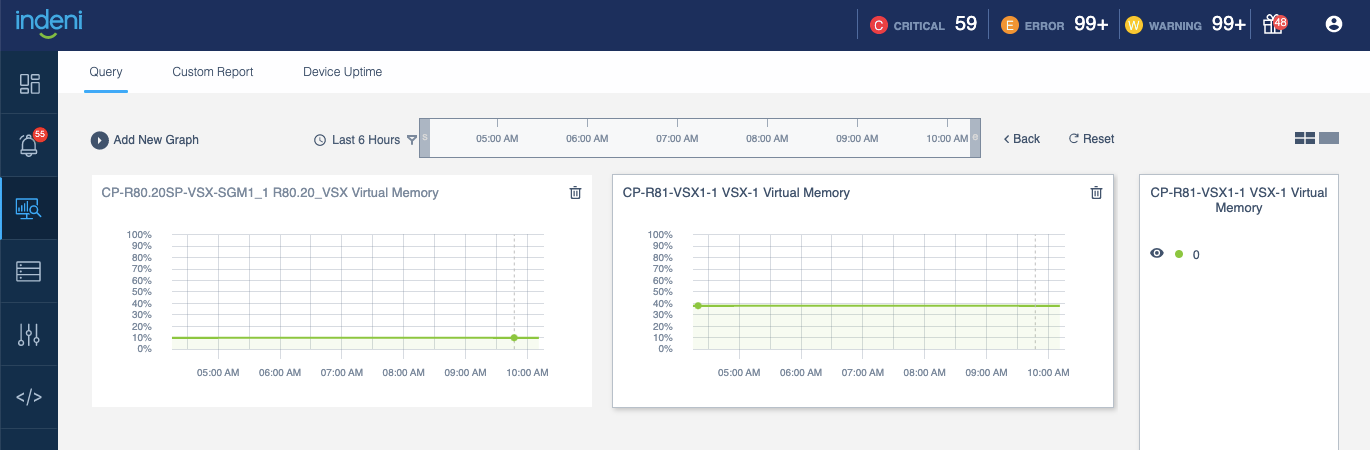The width and height of the screenshot is (1370, 450).
Task: Click the gift icon with 48 badge
Action: 1273,25
